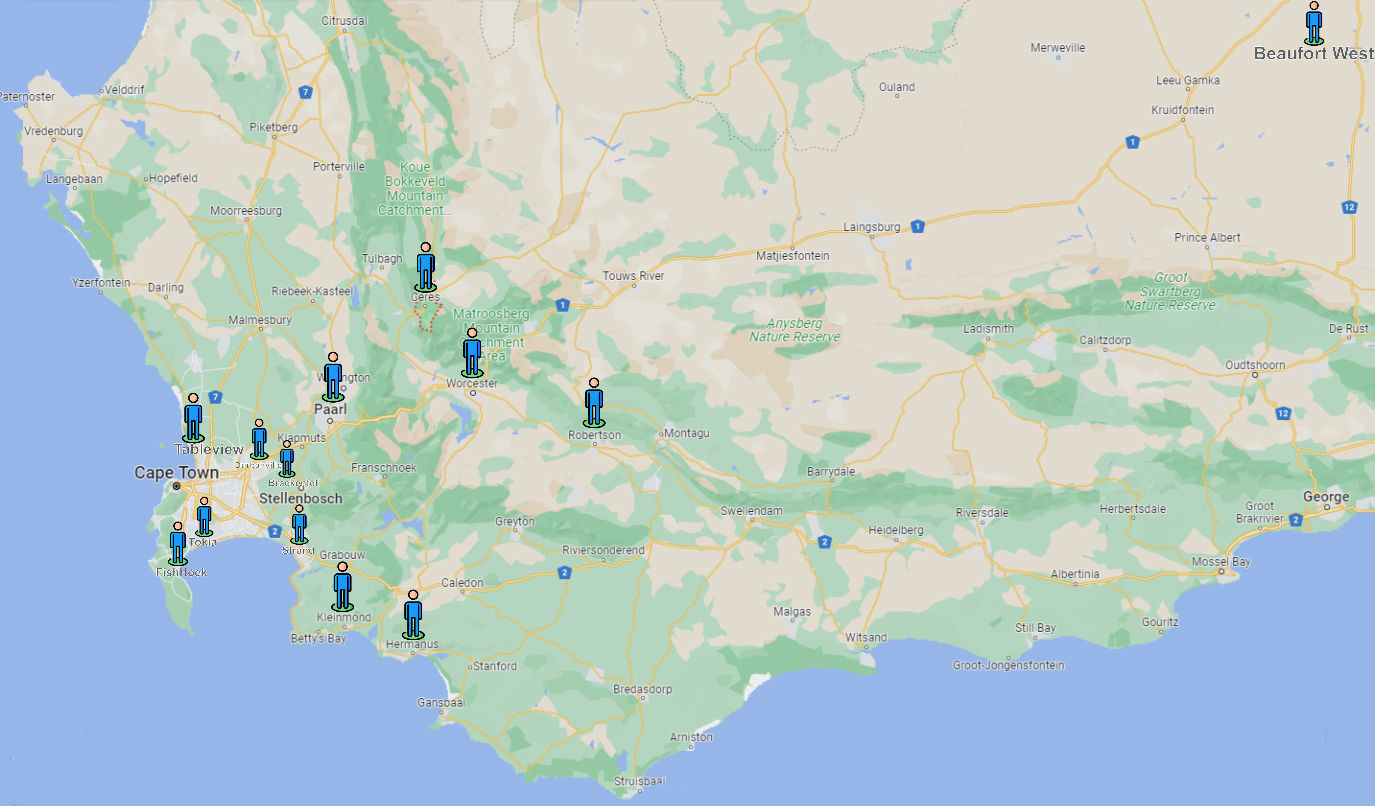Select the person marker above Ceres
The width and height of the screenshot is (1375, 806).
point(425,267)
